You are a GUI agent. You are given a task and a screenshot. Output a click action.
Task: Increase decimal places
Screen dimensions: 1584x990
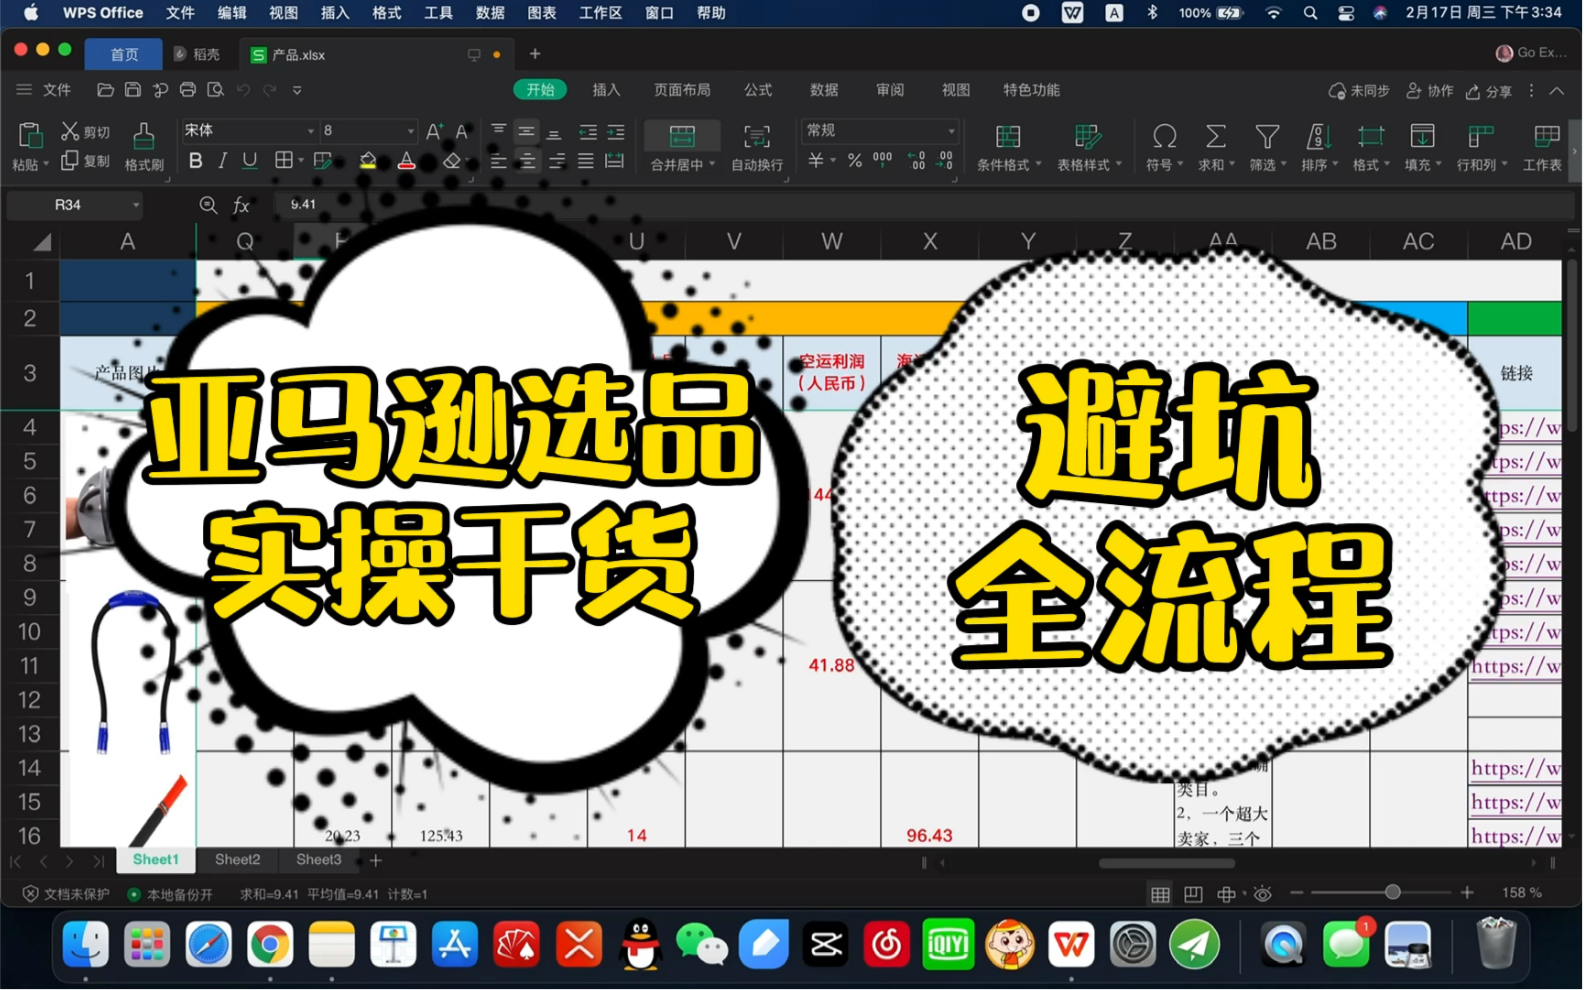pos(916,160)
